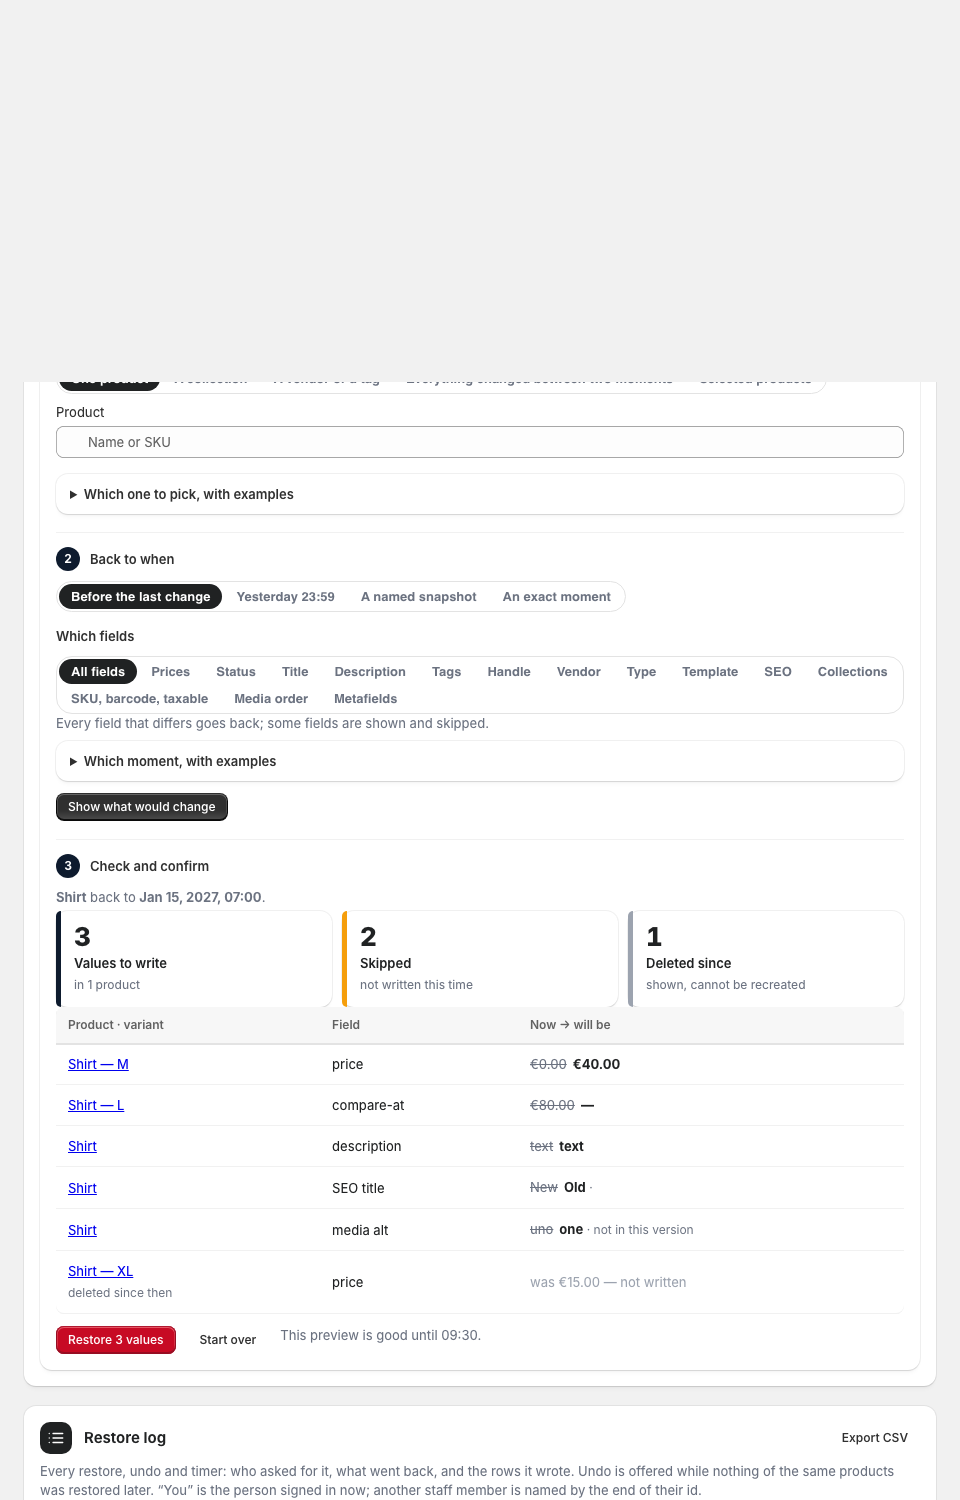Toggle the Description field filter
Viewport: 960px width, 1500px height.
[370, 672]
